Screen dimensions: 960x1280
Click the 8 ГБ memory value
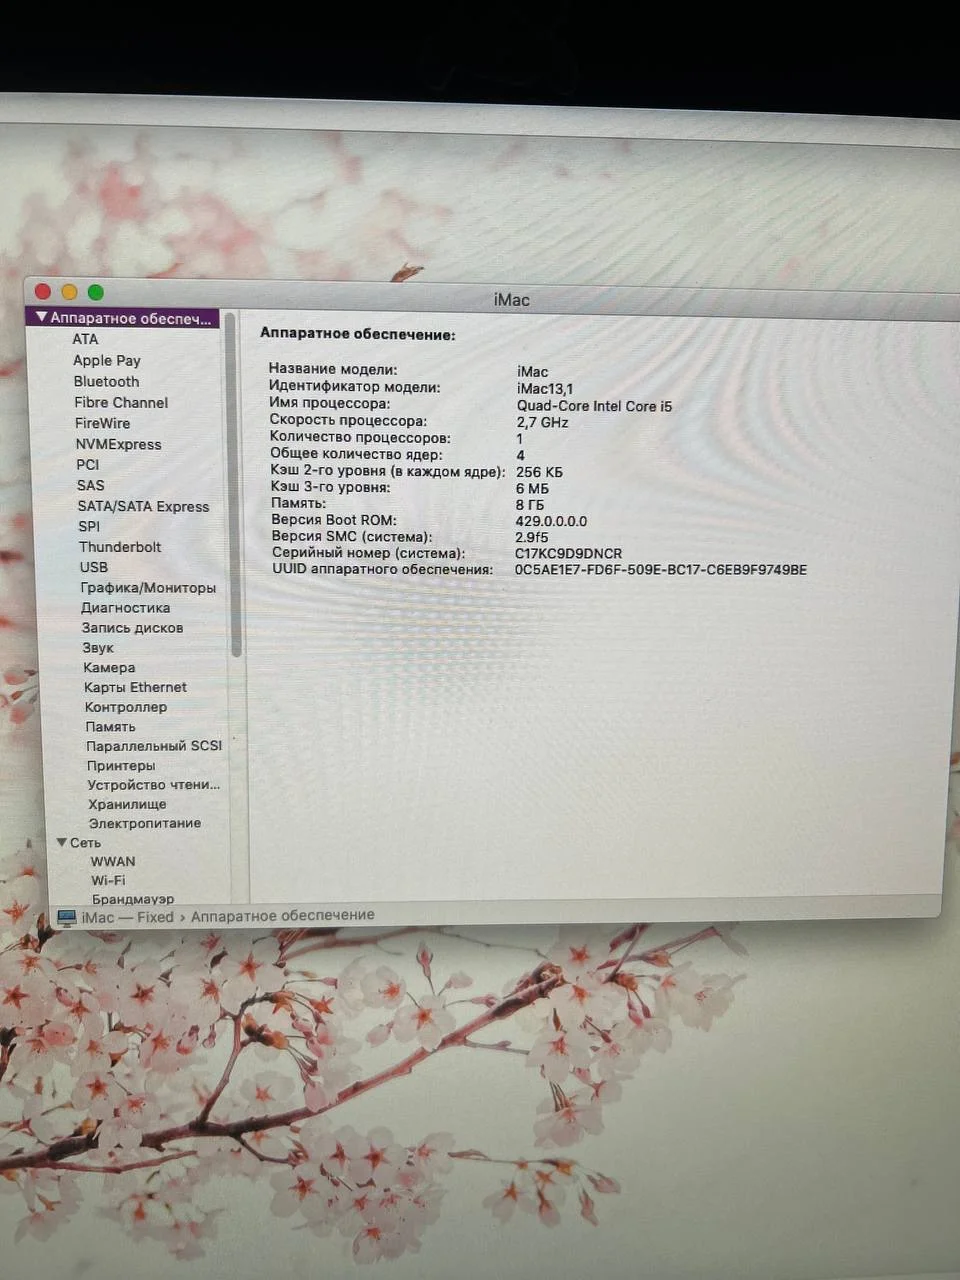pos(530,505)
